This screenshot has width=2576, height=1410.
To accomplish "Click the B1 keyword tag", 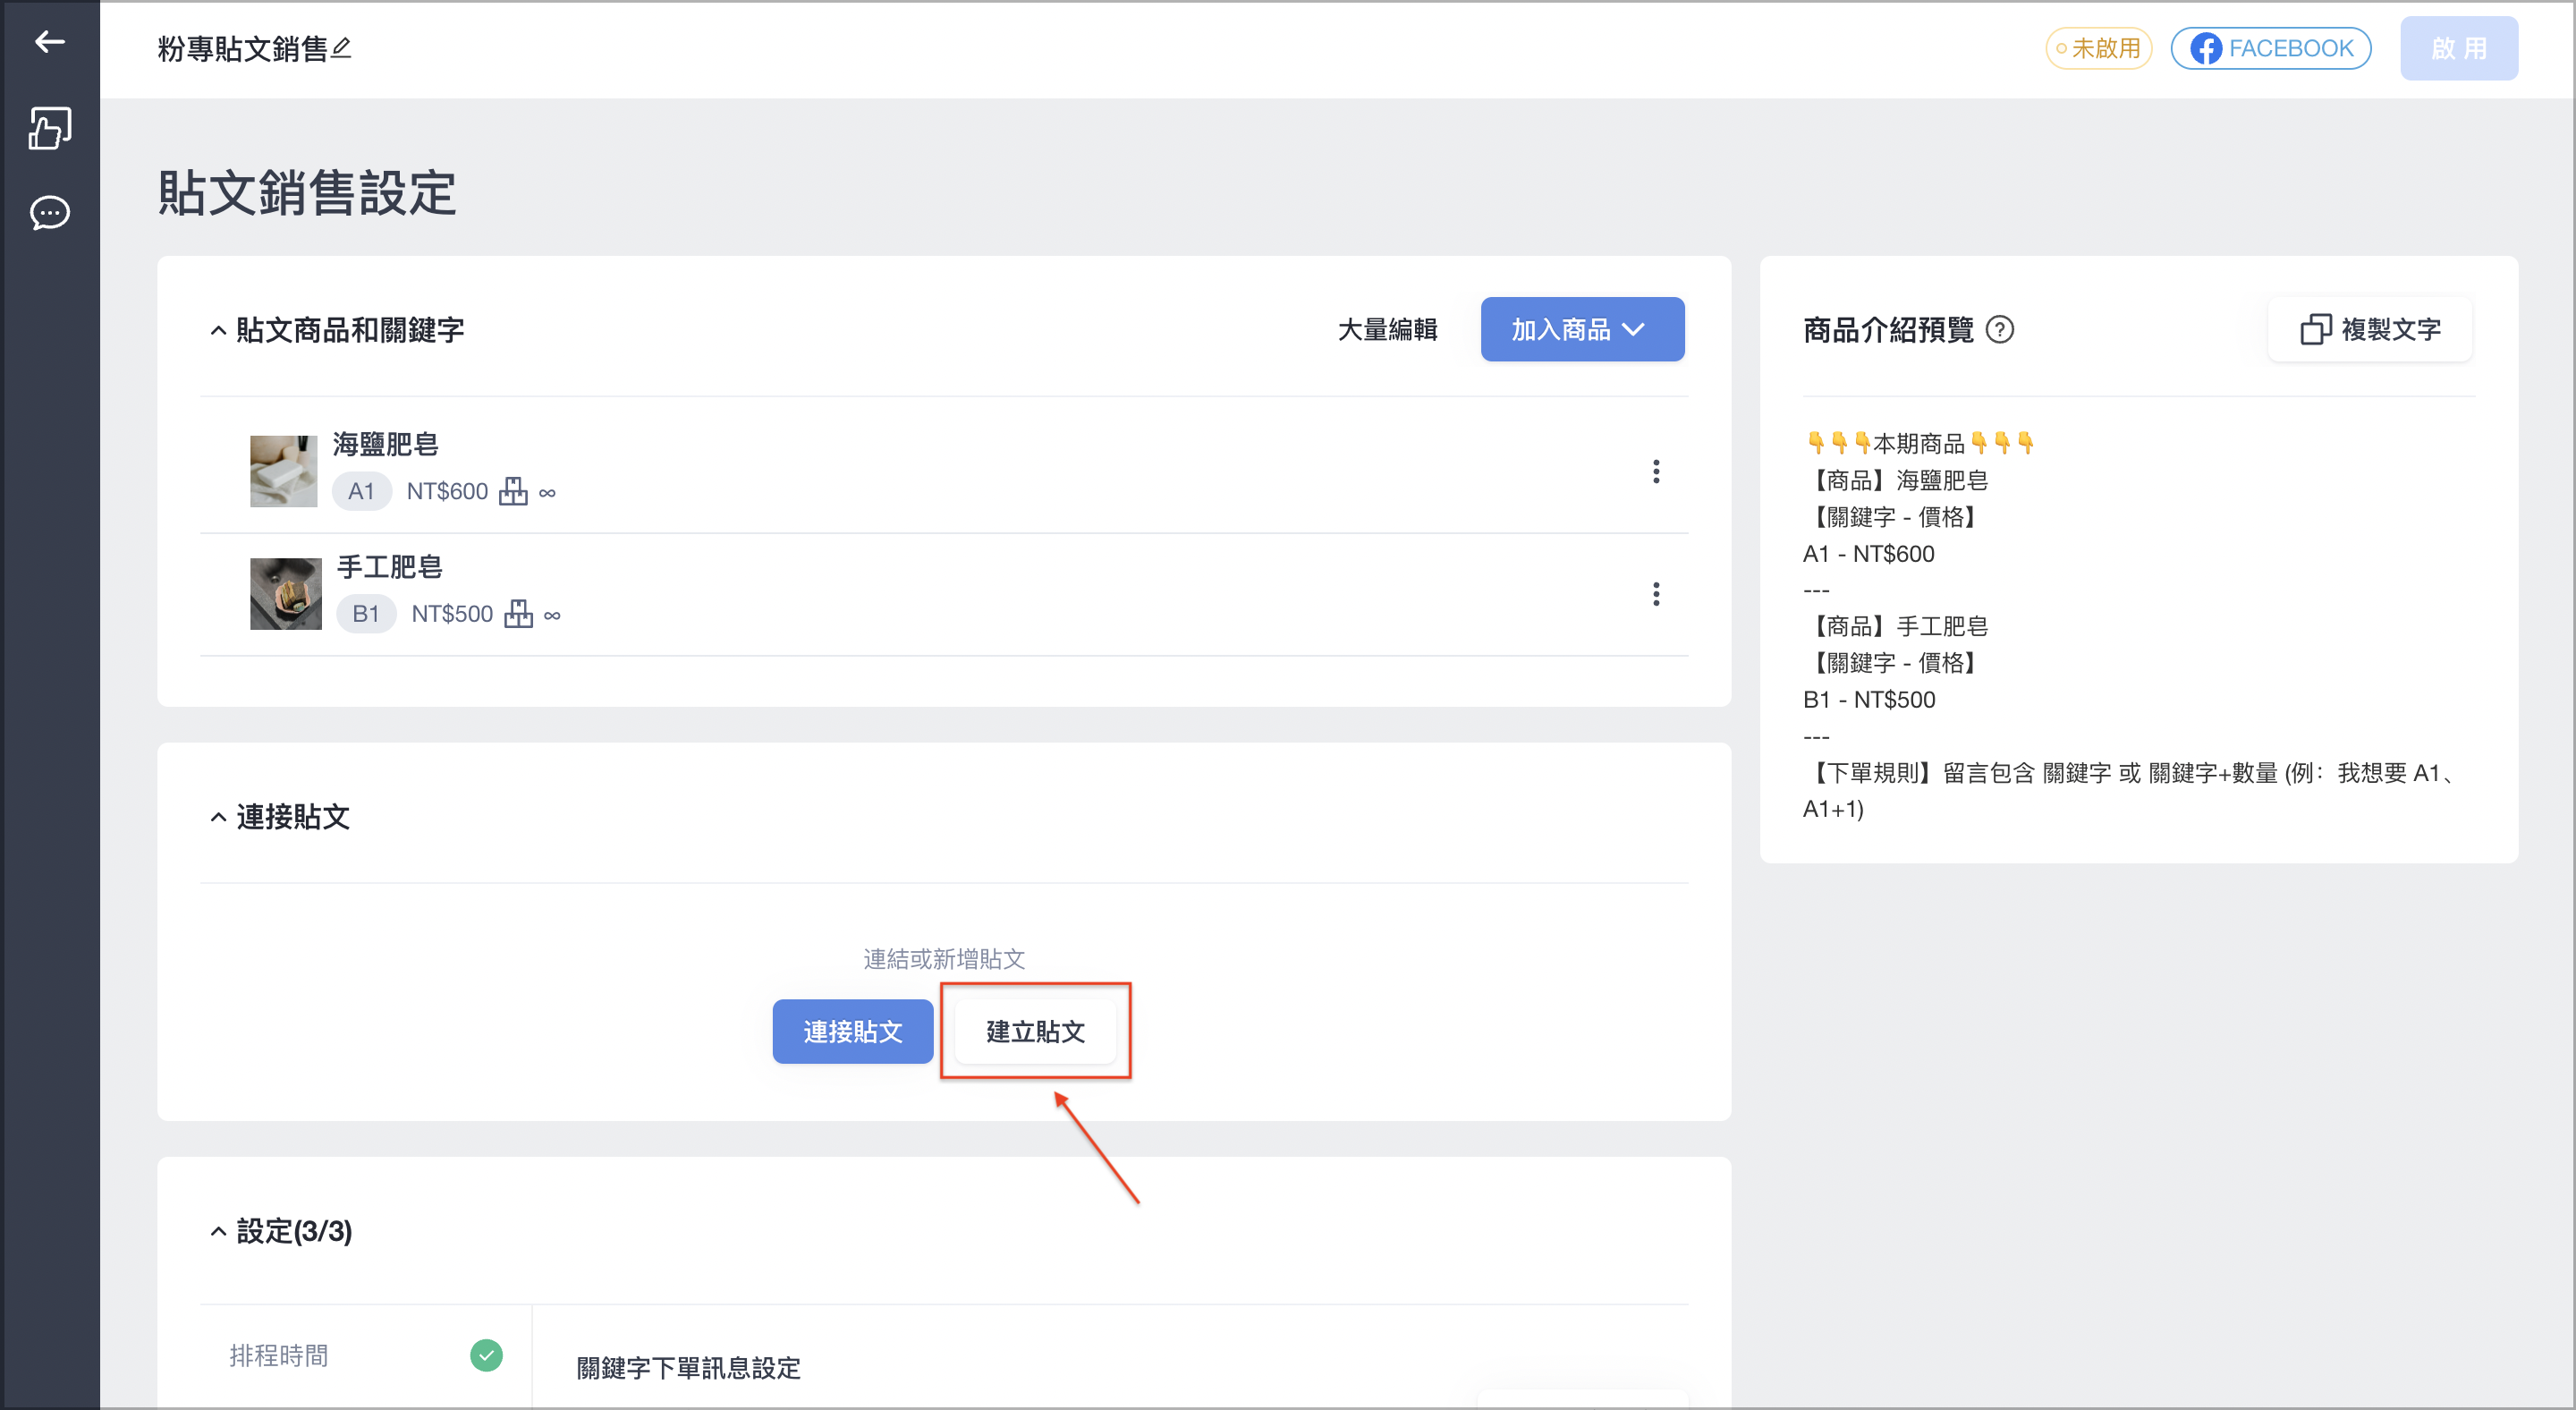I will pyautogui.click(x=366, y=613).
